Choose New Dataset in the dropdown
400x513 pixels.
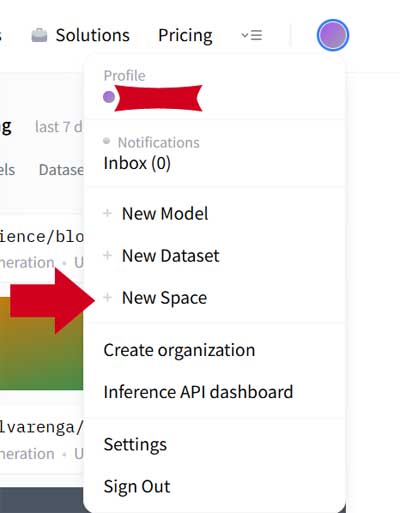171,256
